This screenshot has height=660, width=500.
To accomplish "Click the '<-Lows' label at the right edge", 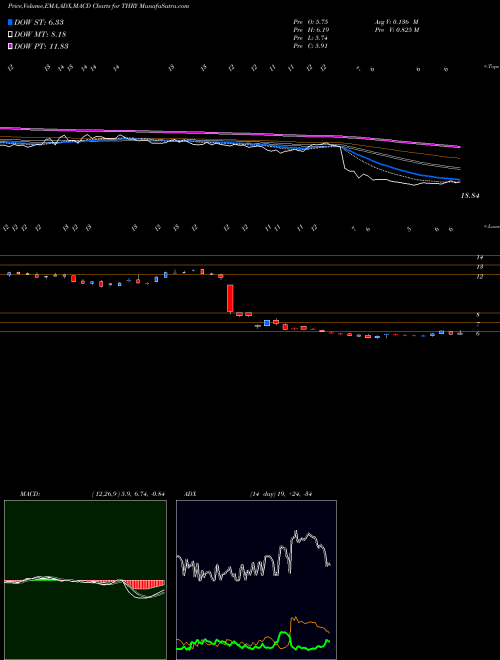I will click(492, 226).
